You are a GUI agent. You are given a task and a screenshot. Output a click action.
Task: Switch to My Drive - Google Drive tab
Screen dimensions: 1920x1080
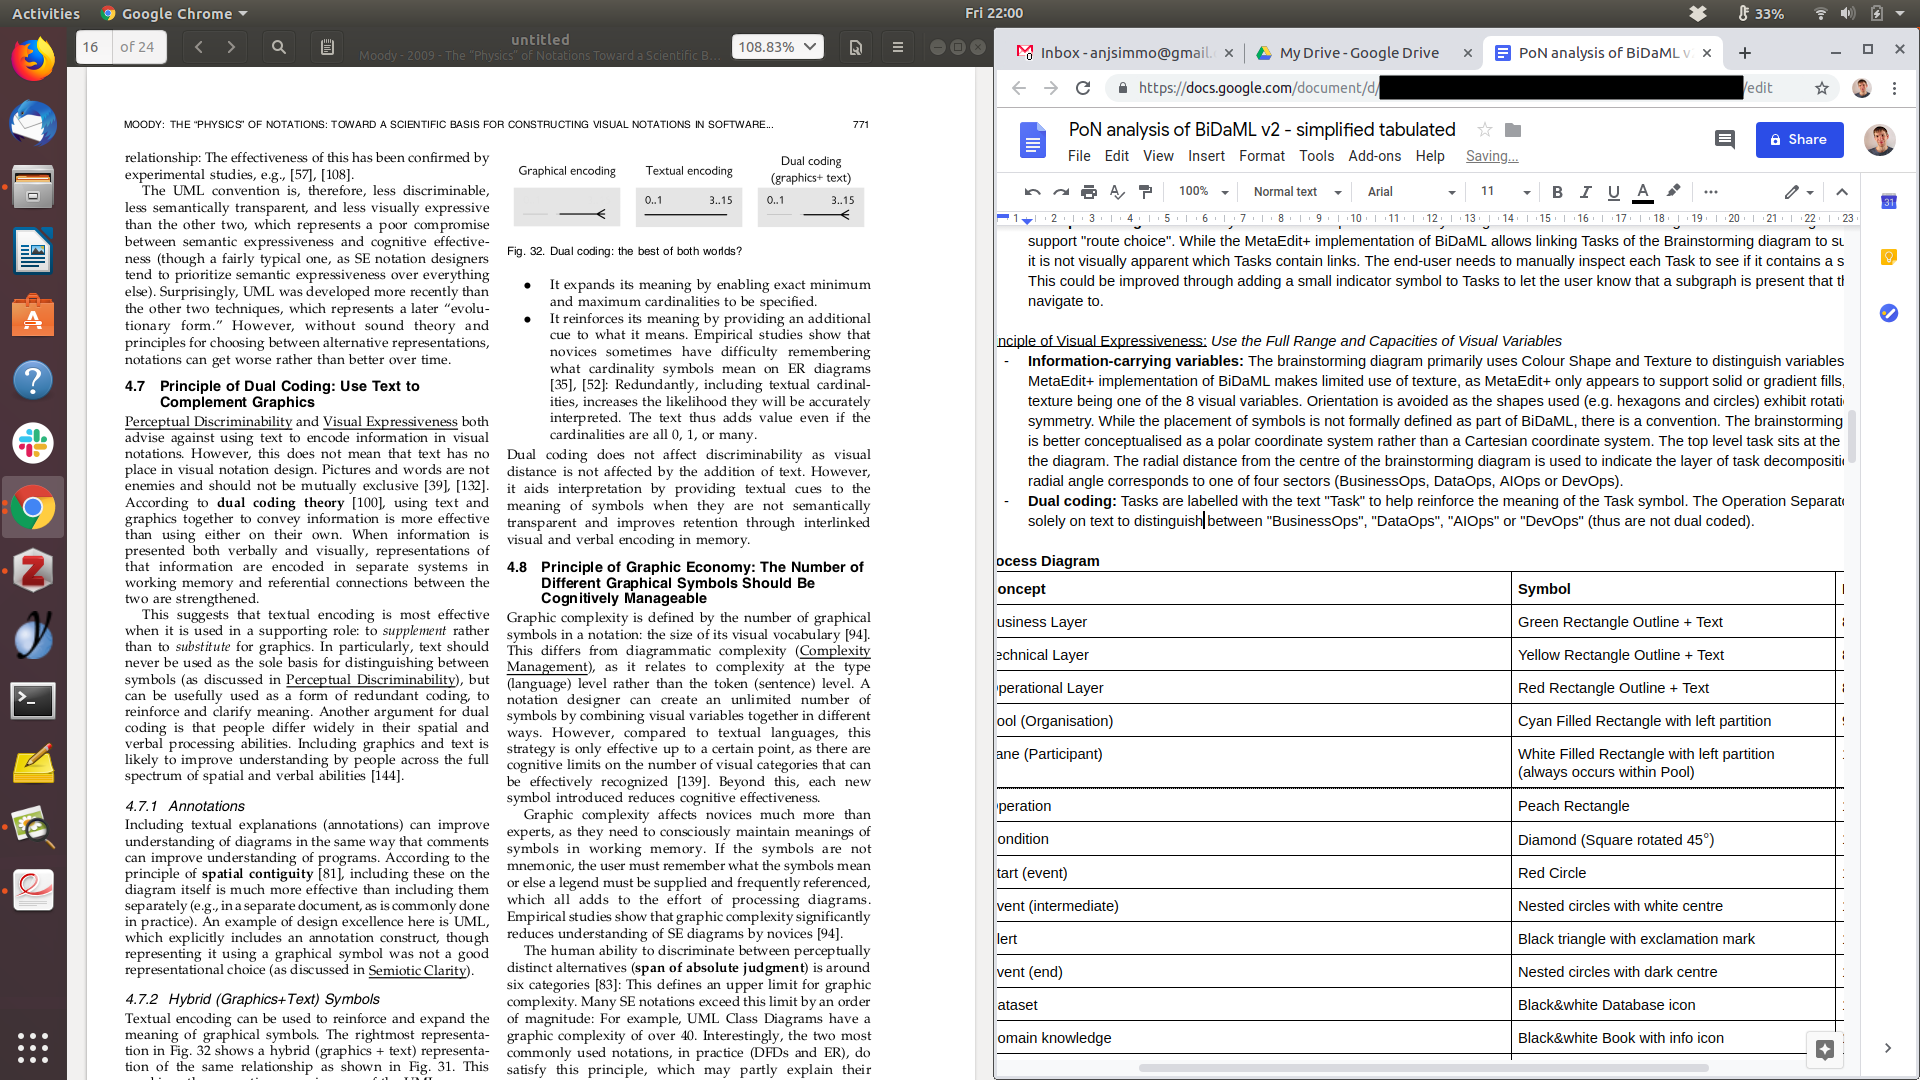point(1358,53)
